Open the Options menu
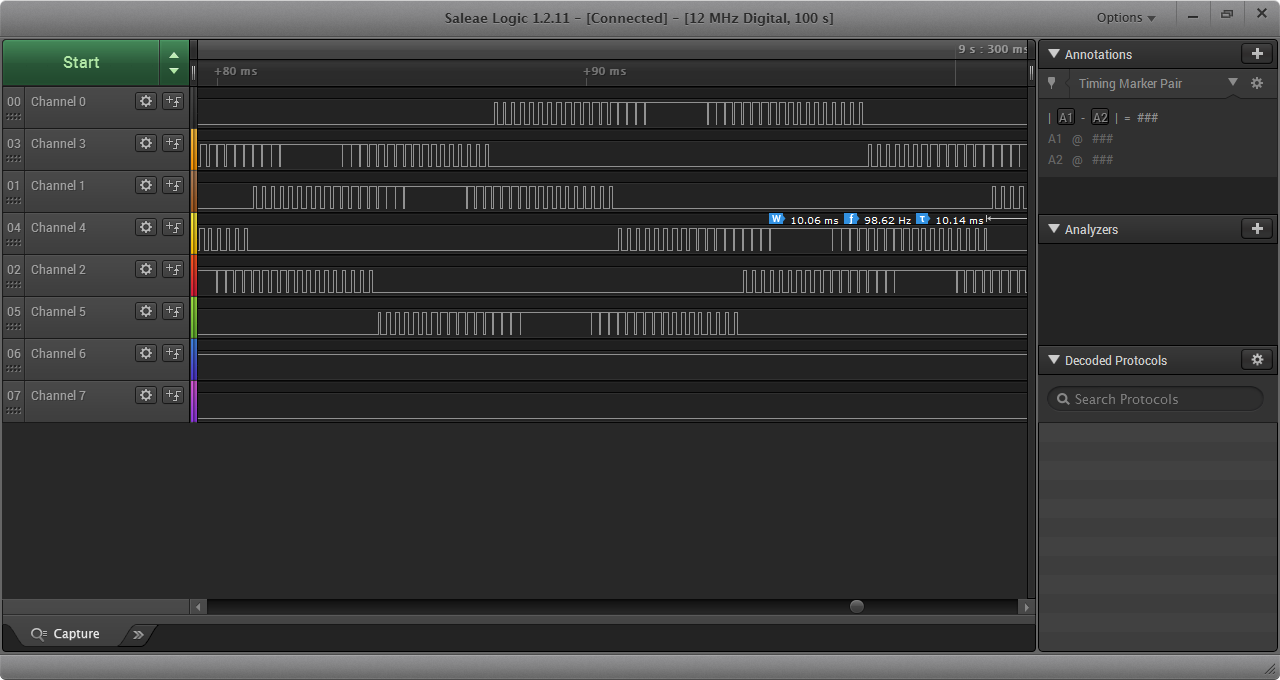The image size is (1280, 680). point(1125,17)
